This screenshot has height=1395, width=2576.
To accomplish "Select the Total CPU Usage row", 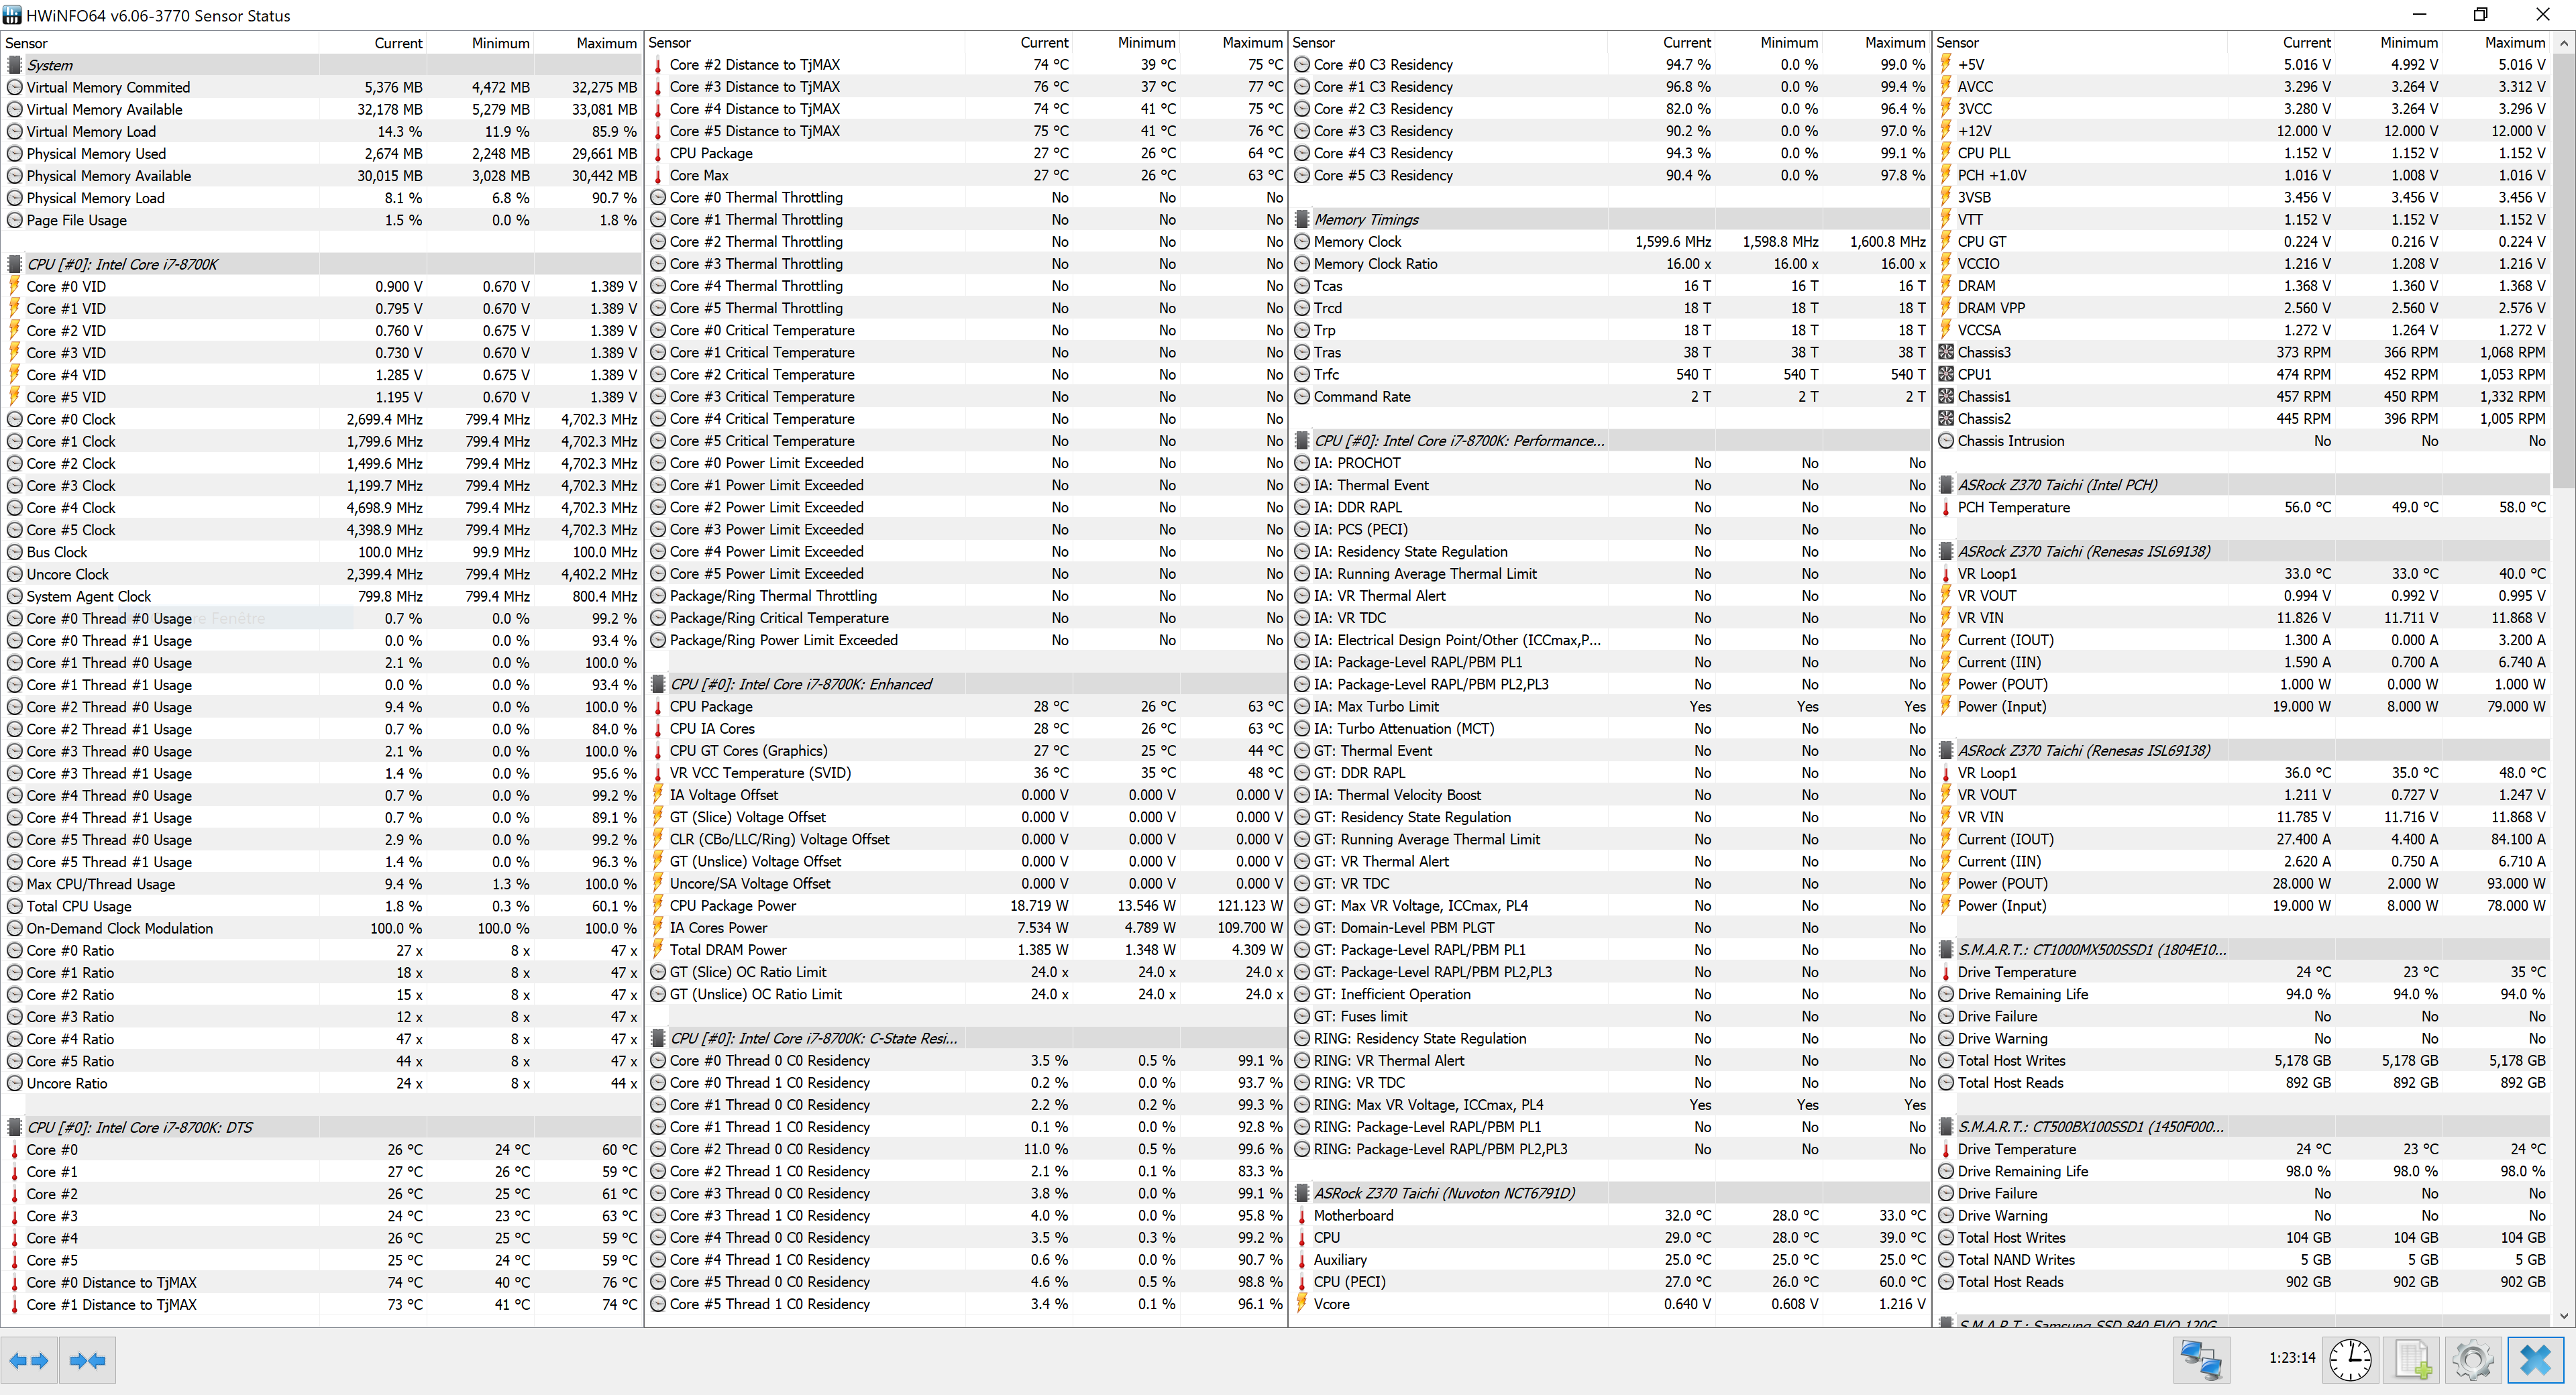I will pyautogui.click(x=79, y=906).
